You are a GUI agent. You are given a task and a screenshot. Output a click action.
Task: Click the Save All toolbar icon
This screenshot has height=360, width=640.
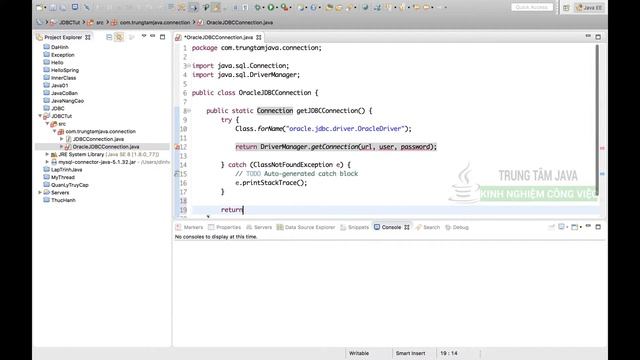click(63, 7)
